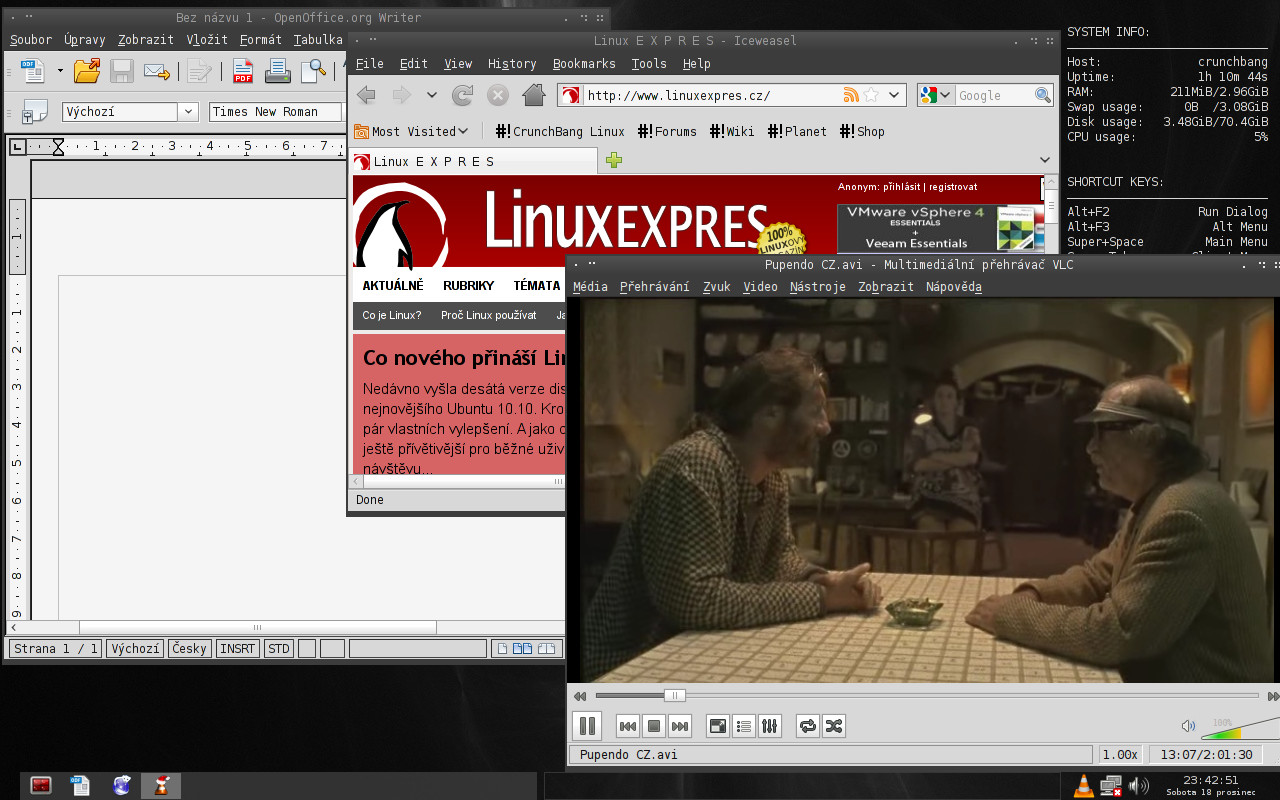
Task: Mute audio with VLC speaker icon
Action: [x=1188, y=726]
